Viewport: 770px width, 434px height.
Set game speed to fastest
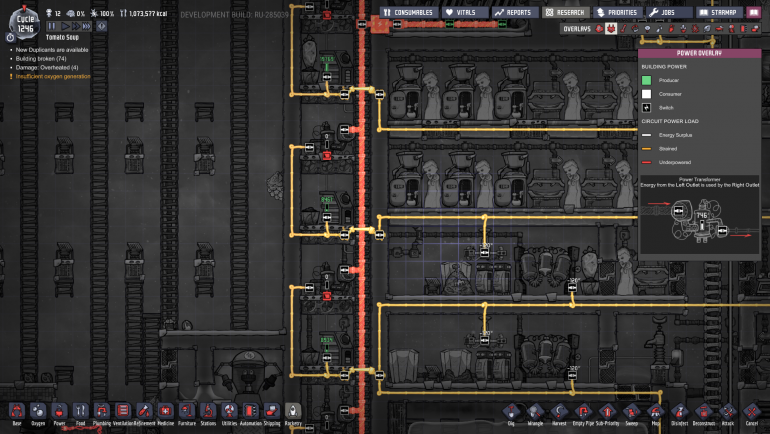(85, 27)
